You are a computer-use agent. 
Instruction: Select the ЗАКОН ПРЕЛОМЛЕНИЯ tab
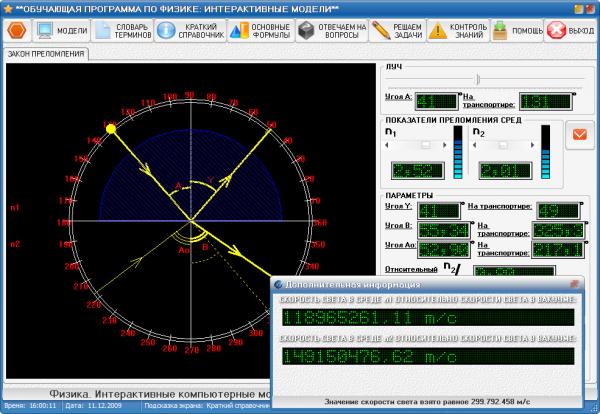tap(46, 54)
